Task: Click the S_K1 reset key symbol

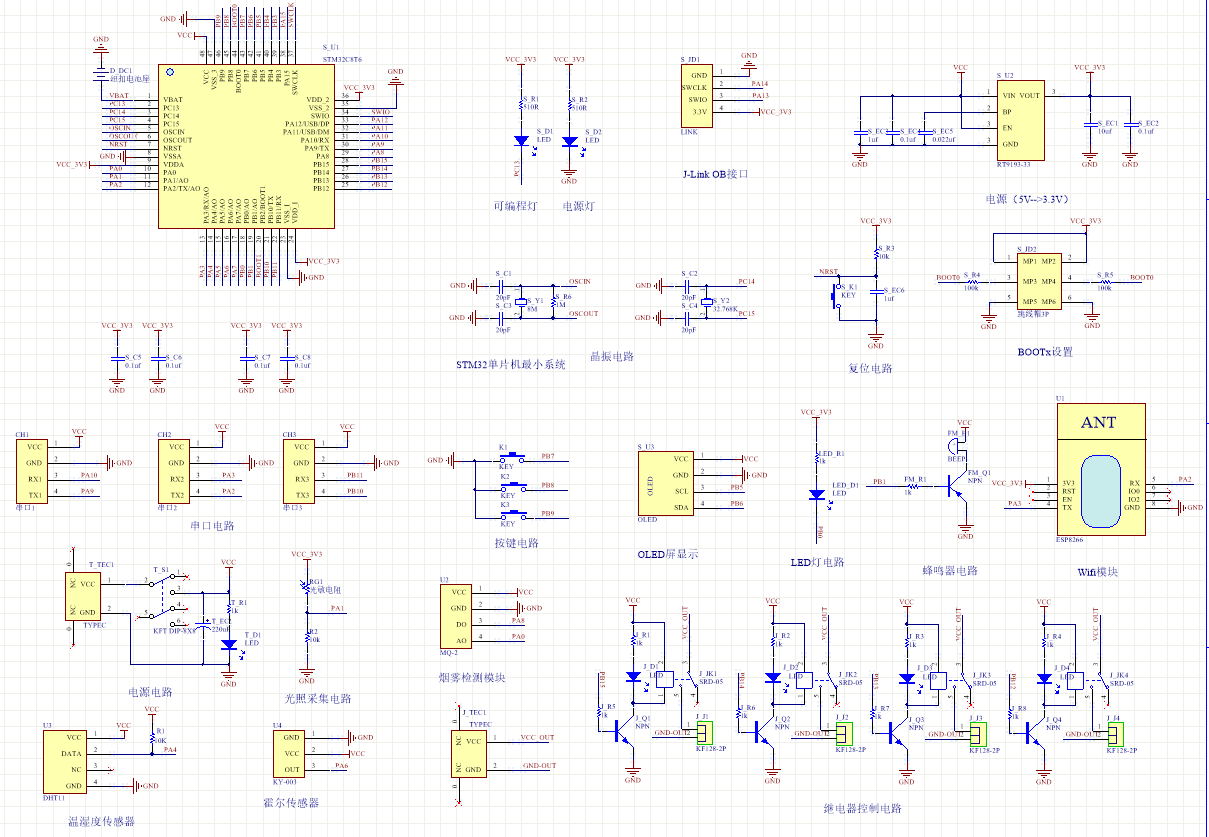Action: [x=840, y=295]
